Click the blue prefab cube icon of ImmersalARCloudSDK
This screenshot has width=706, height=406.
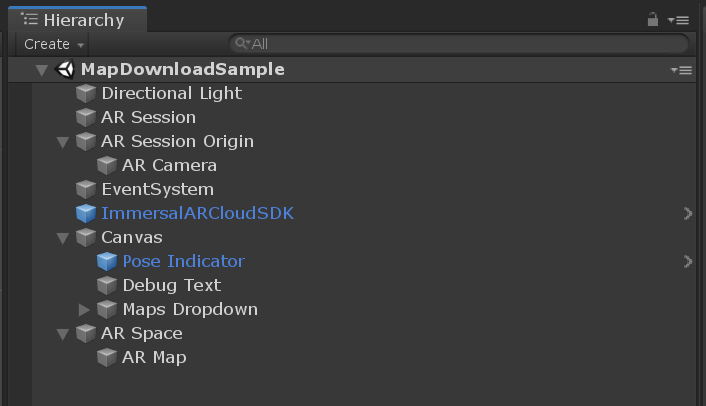point(86,213)
